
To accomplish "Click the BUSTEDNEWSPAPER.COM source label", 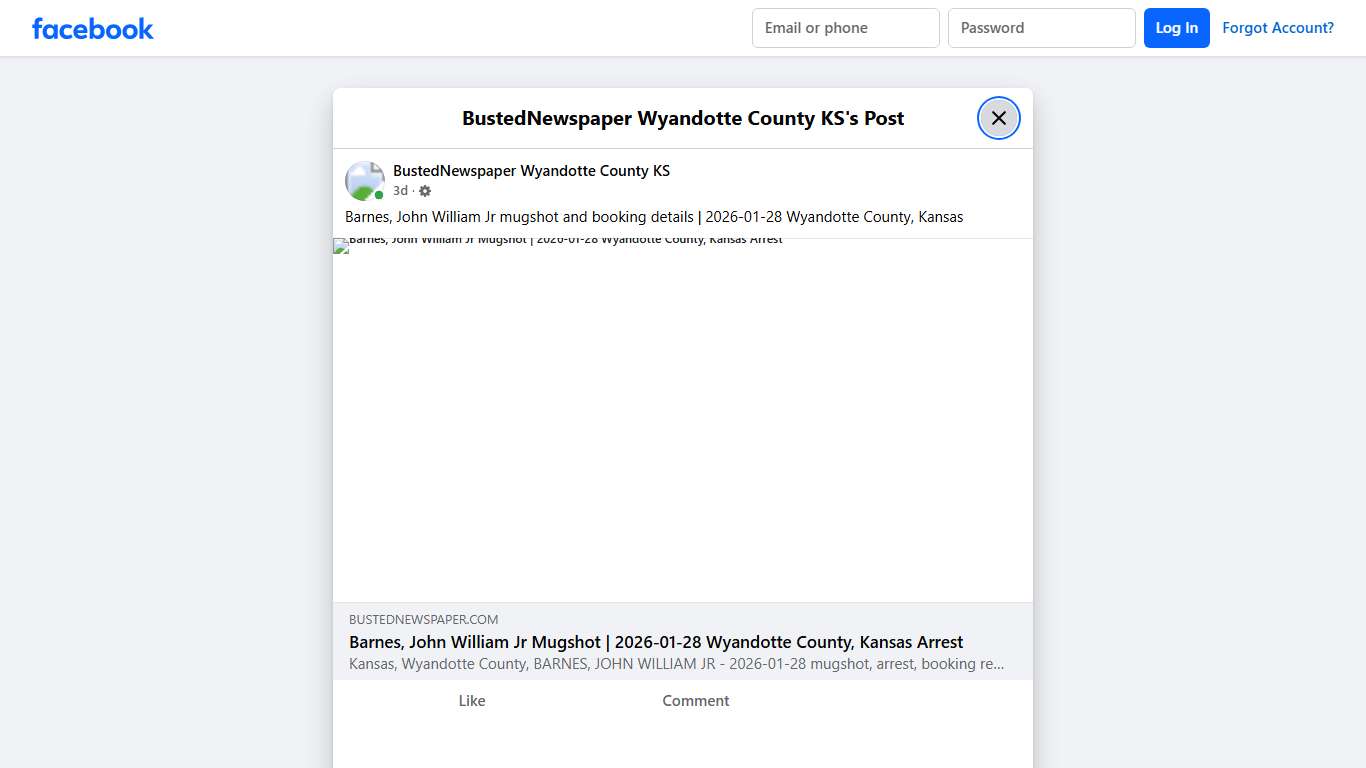I will click(x=421, y=619).
